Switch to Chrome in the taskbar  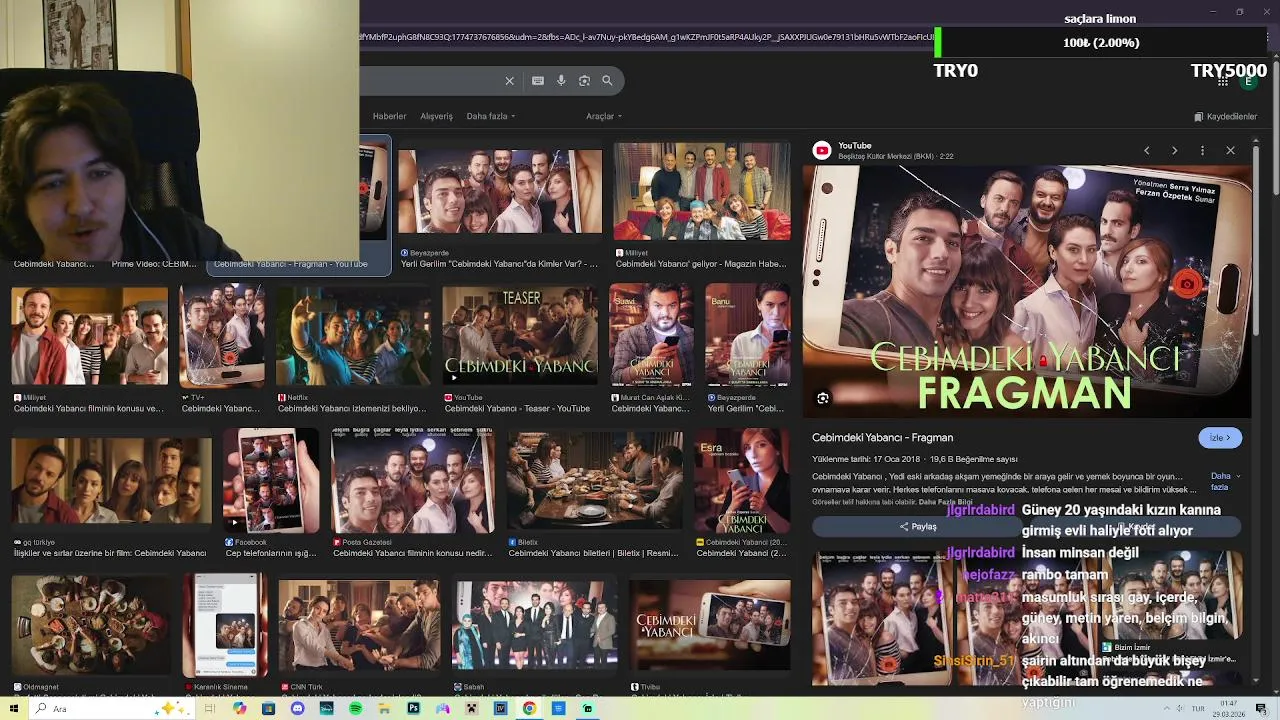click(x=529, y=708)
